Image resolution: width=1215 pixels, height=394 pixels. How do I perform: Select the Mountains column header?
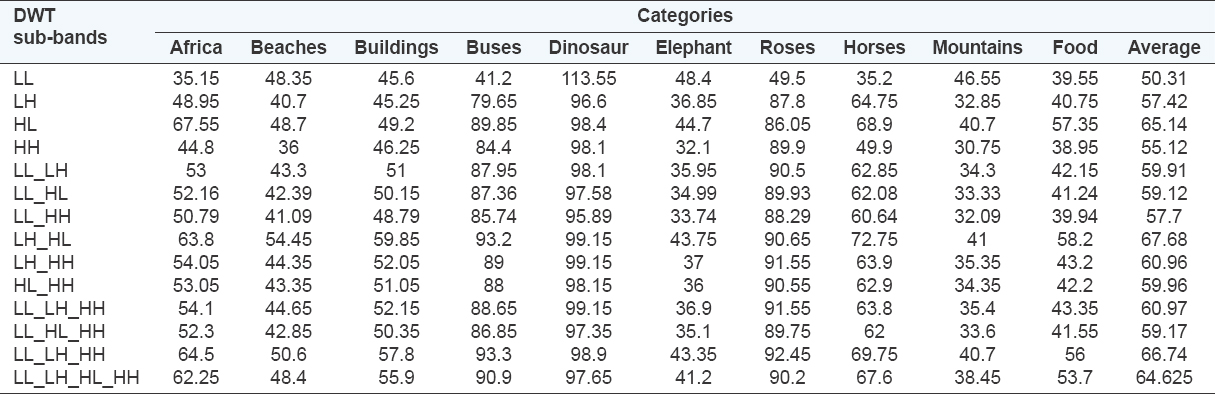tap(977, 47)
